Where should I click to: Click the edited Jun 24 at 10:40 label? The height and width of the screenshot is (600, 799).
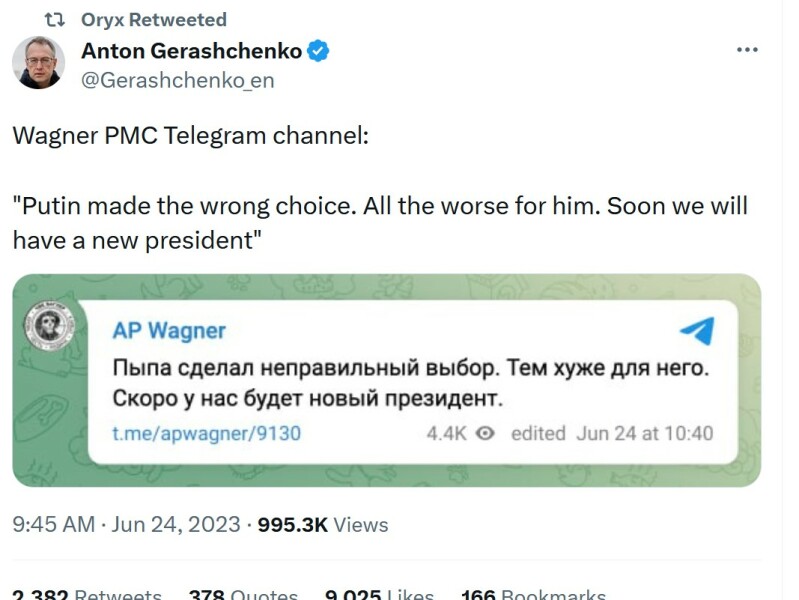(612, 434)
